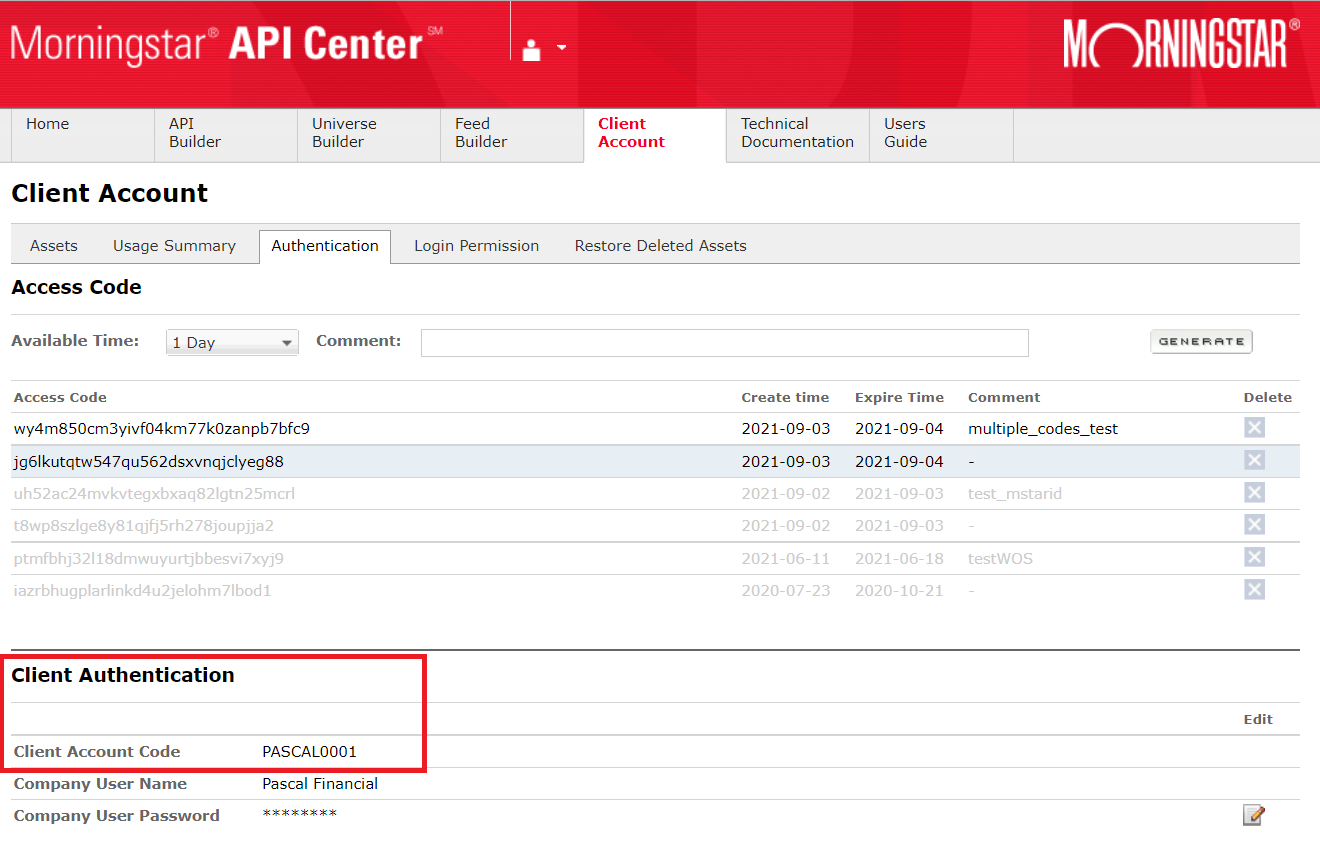Image resolution: width=1320 pixels, height=859 pixels.
Task: Click the multiple_codes_test comment cell
Action: (1043, 429)
